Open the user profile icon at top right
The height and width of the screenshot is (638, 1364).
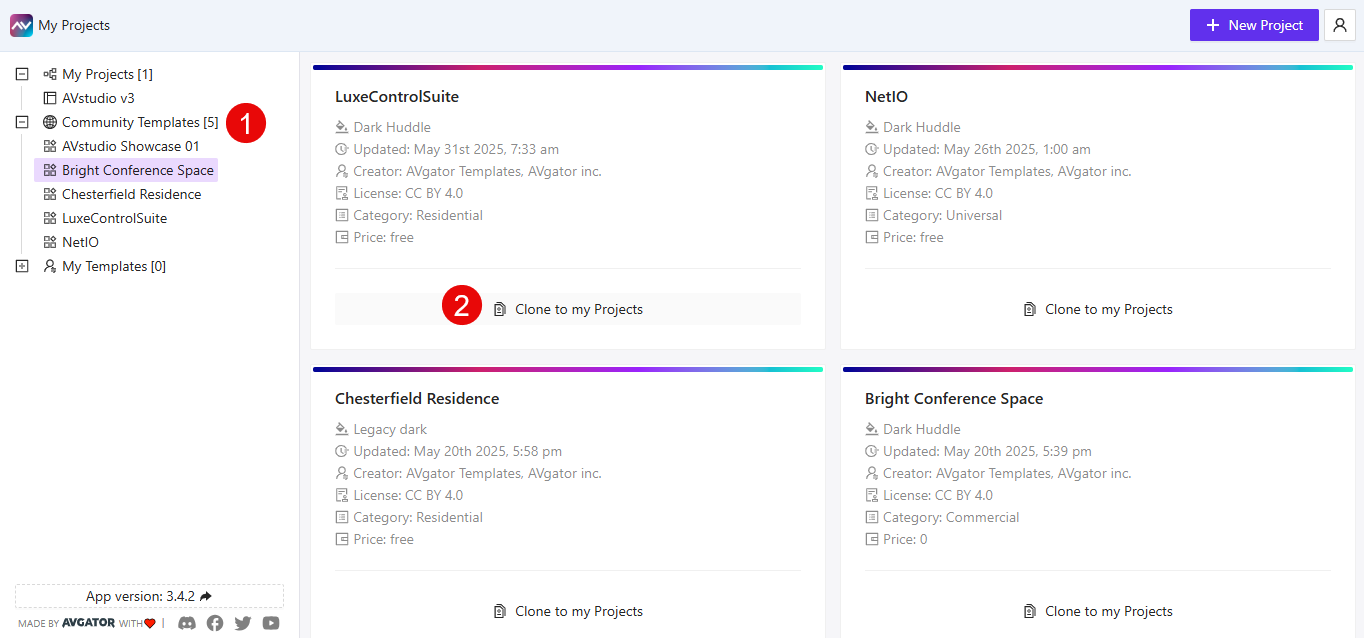click(1339, 25)
